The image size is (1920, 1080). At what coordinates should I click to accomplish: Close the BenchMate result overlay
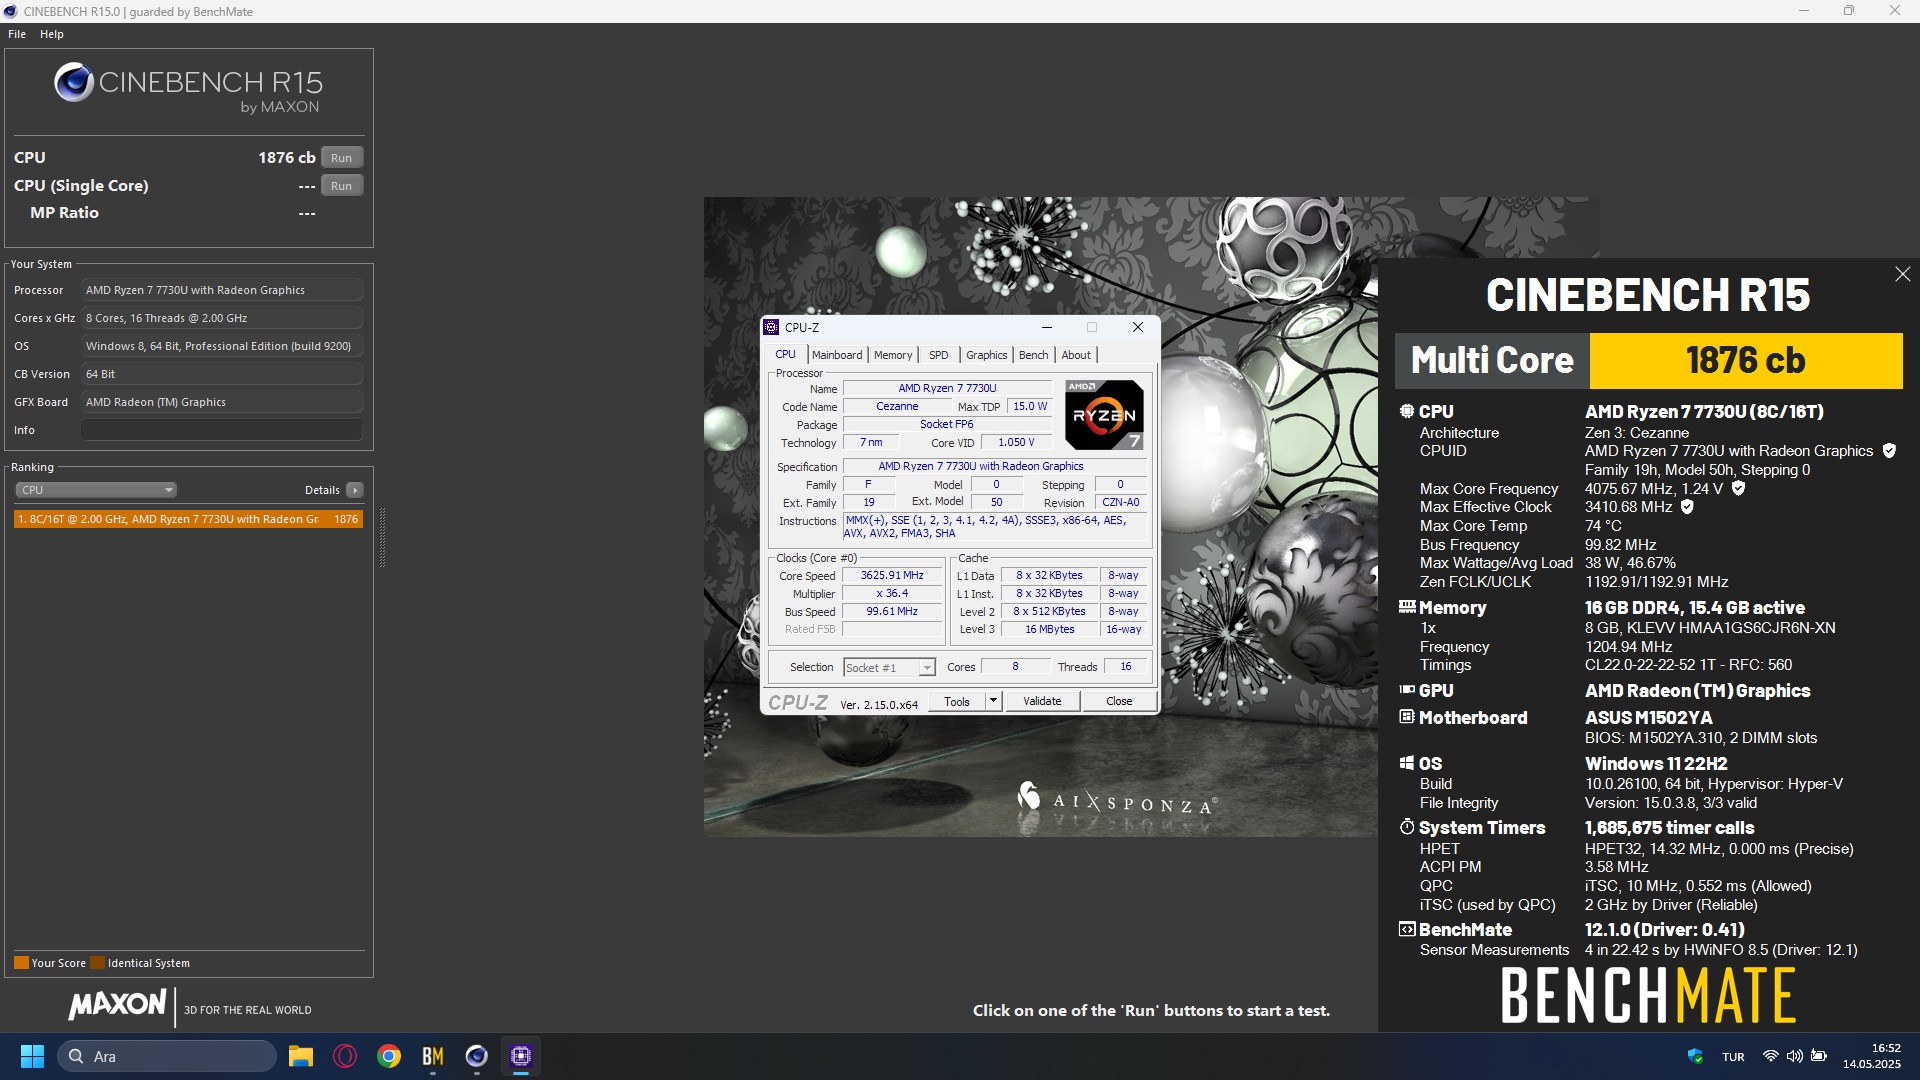coord(1902,274)
